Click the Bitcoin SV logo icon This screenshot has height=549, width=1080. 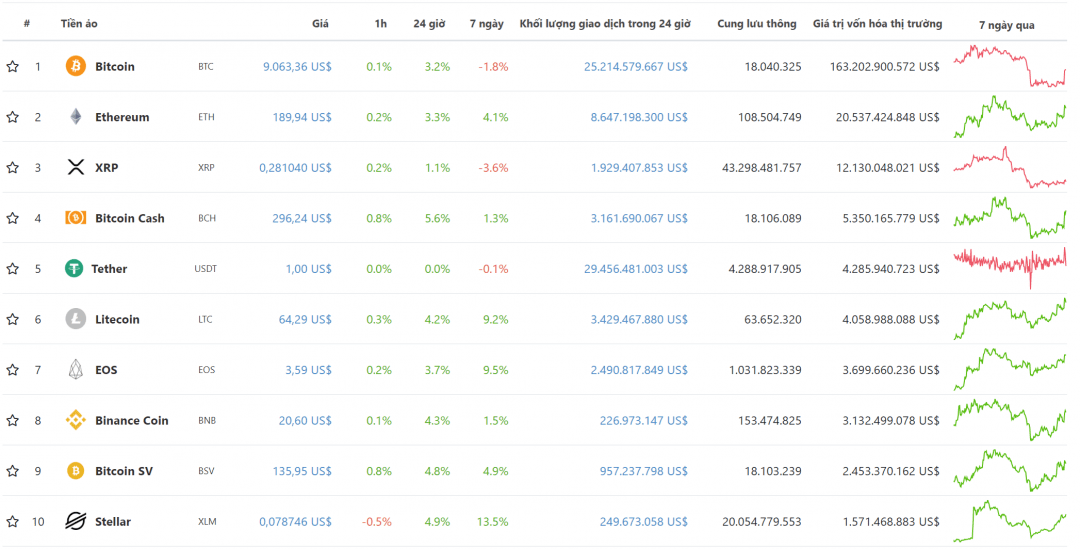pos(76,470)
